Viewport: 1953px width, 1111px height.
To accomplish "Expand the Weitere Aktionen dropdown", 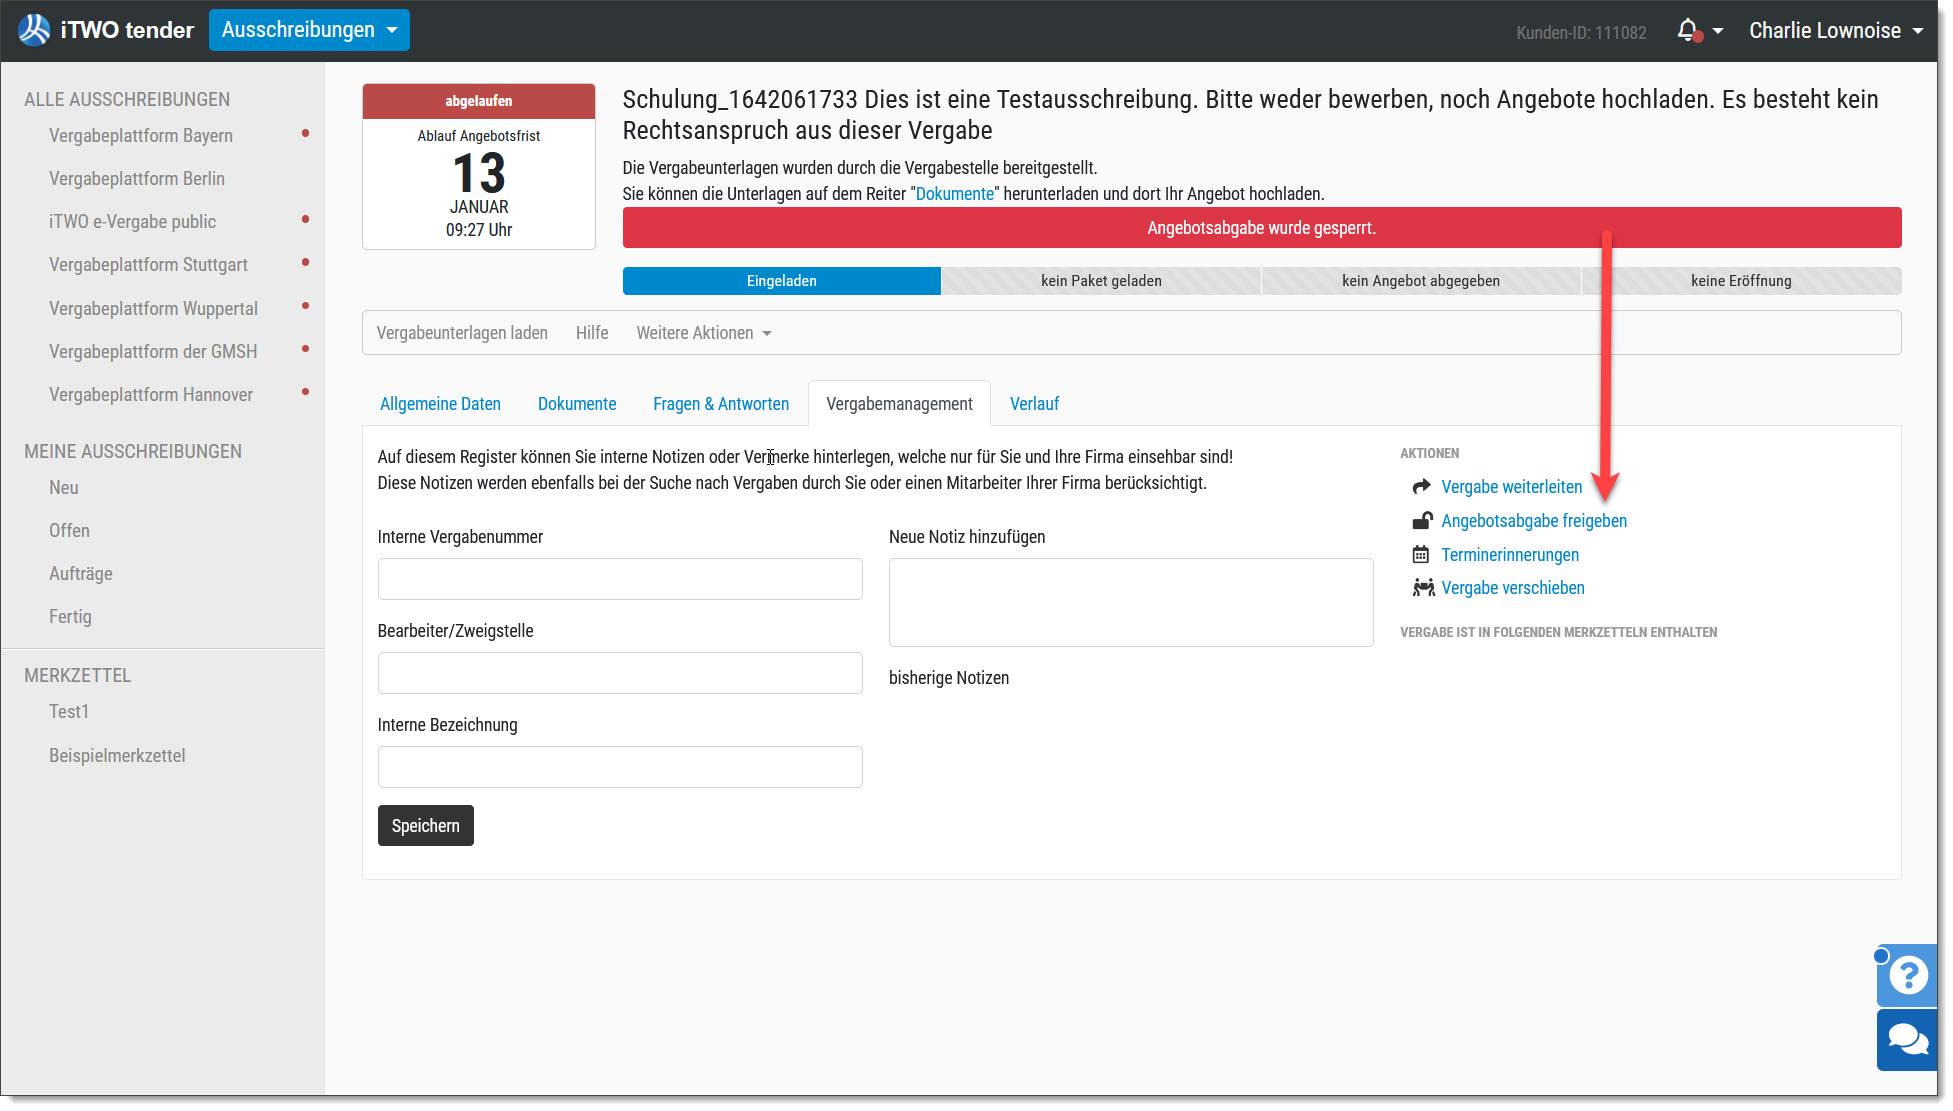I will point(704,333).
